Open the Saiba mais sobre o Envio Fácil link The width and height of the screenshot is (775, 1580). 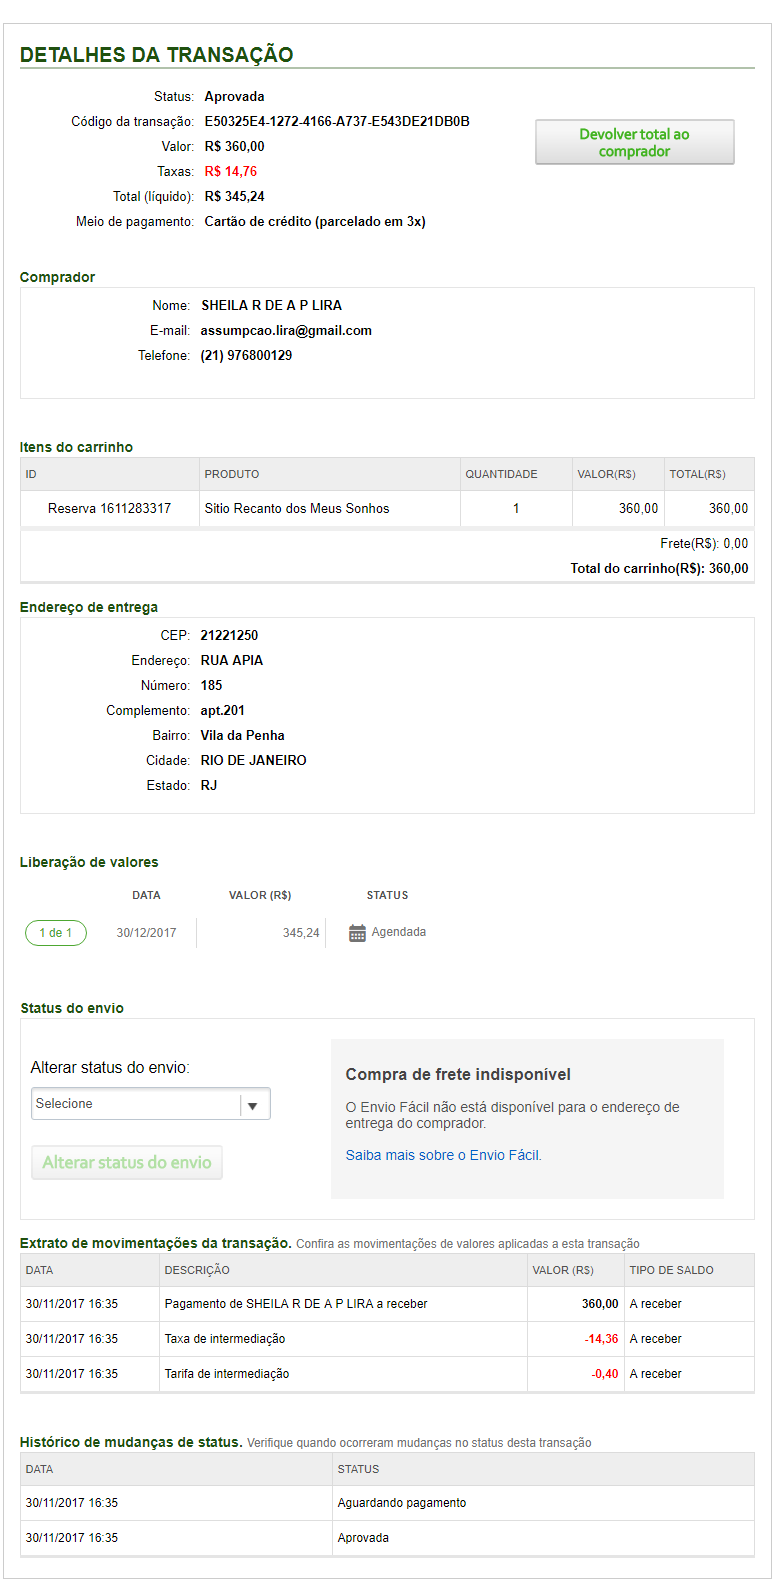click(443, 1155)
